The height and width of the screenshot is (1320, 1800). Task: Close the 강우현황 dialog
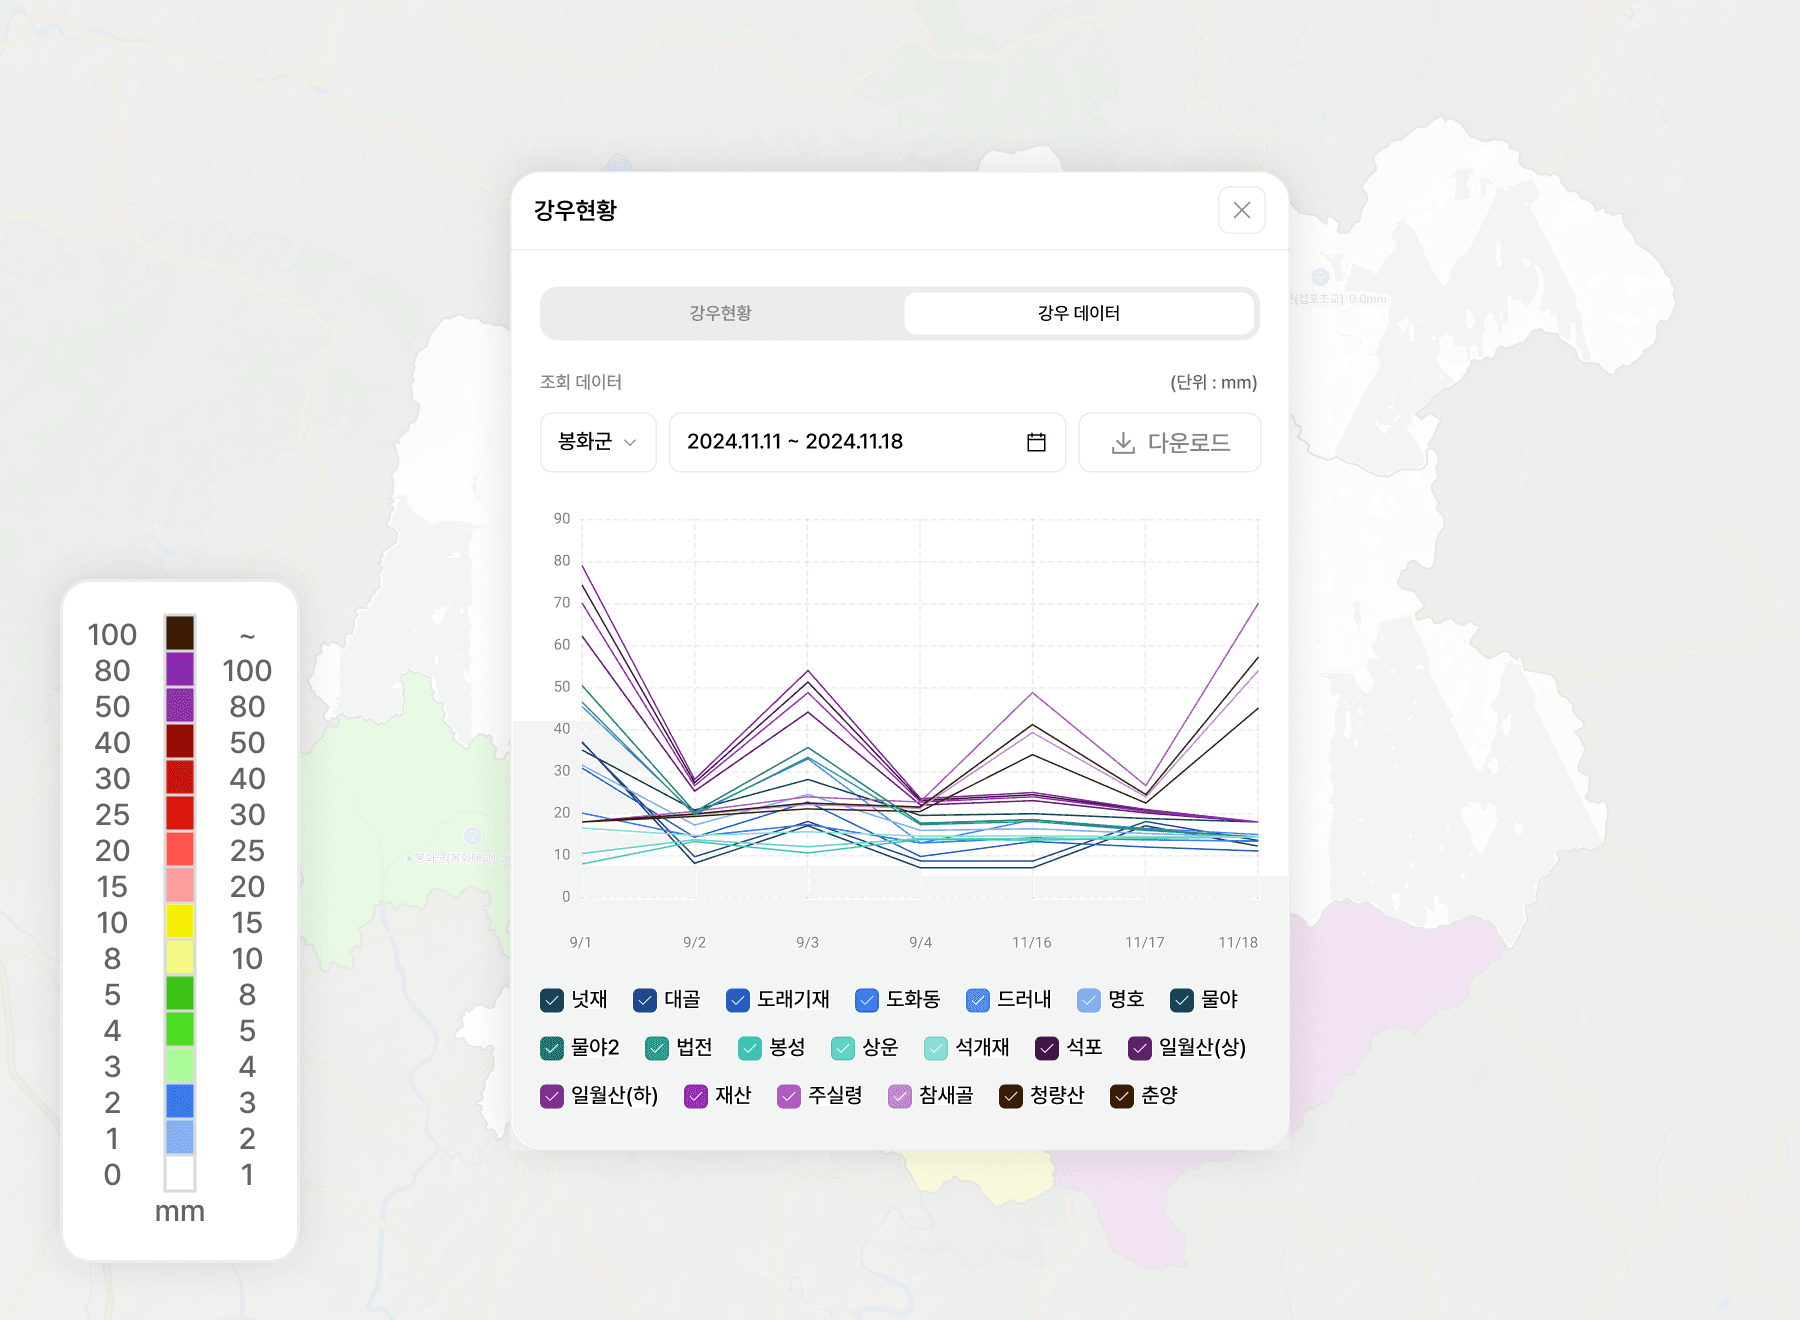pos(1241,210)
